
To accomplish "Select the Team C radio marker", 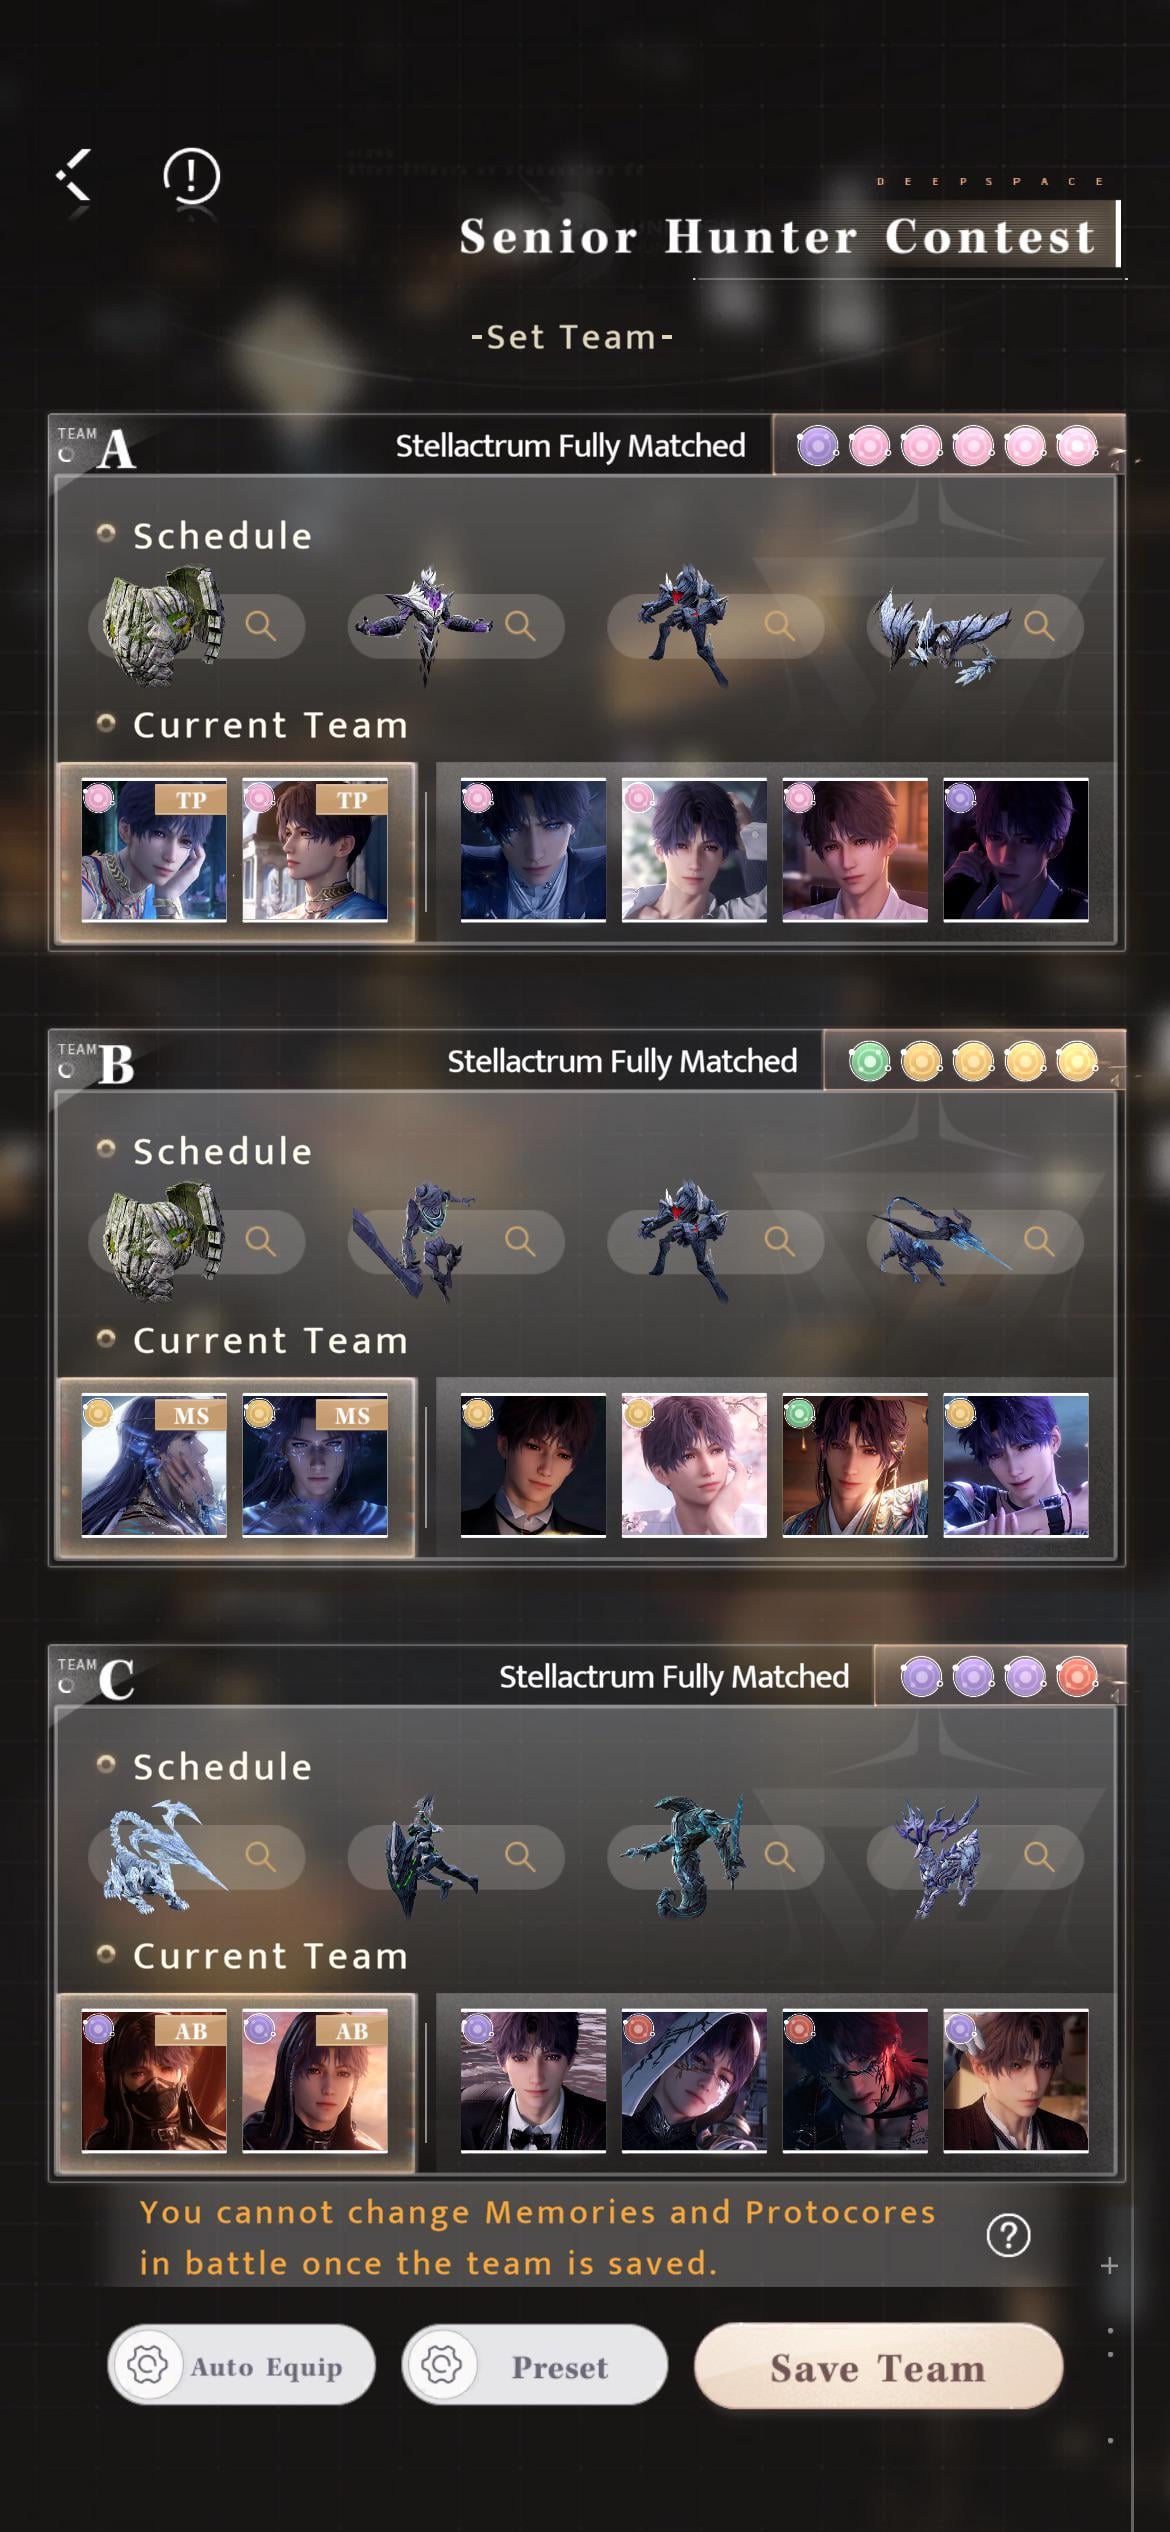I will pyautogui.click(x=66, y=1685).
